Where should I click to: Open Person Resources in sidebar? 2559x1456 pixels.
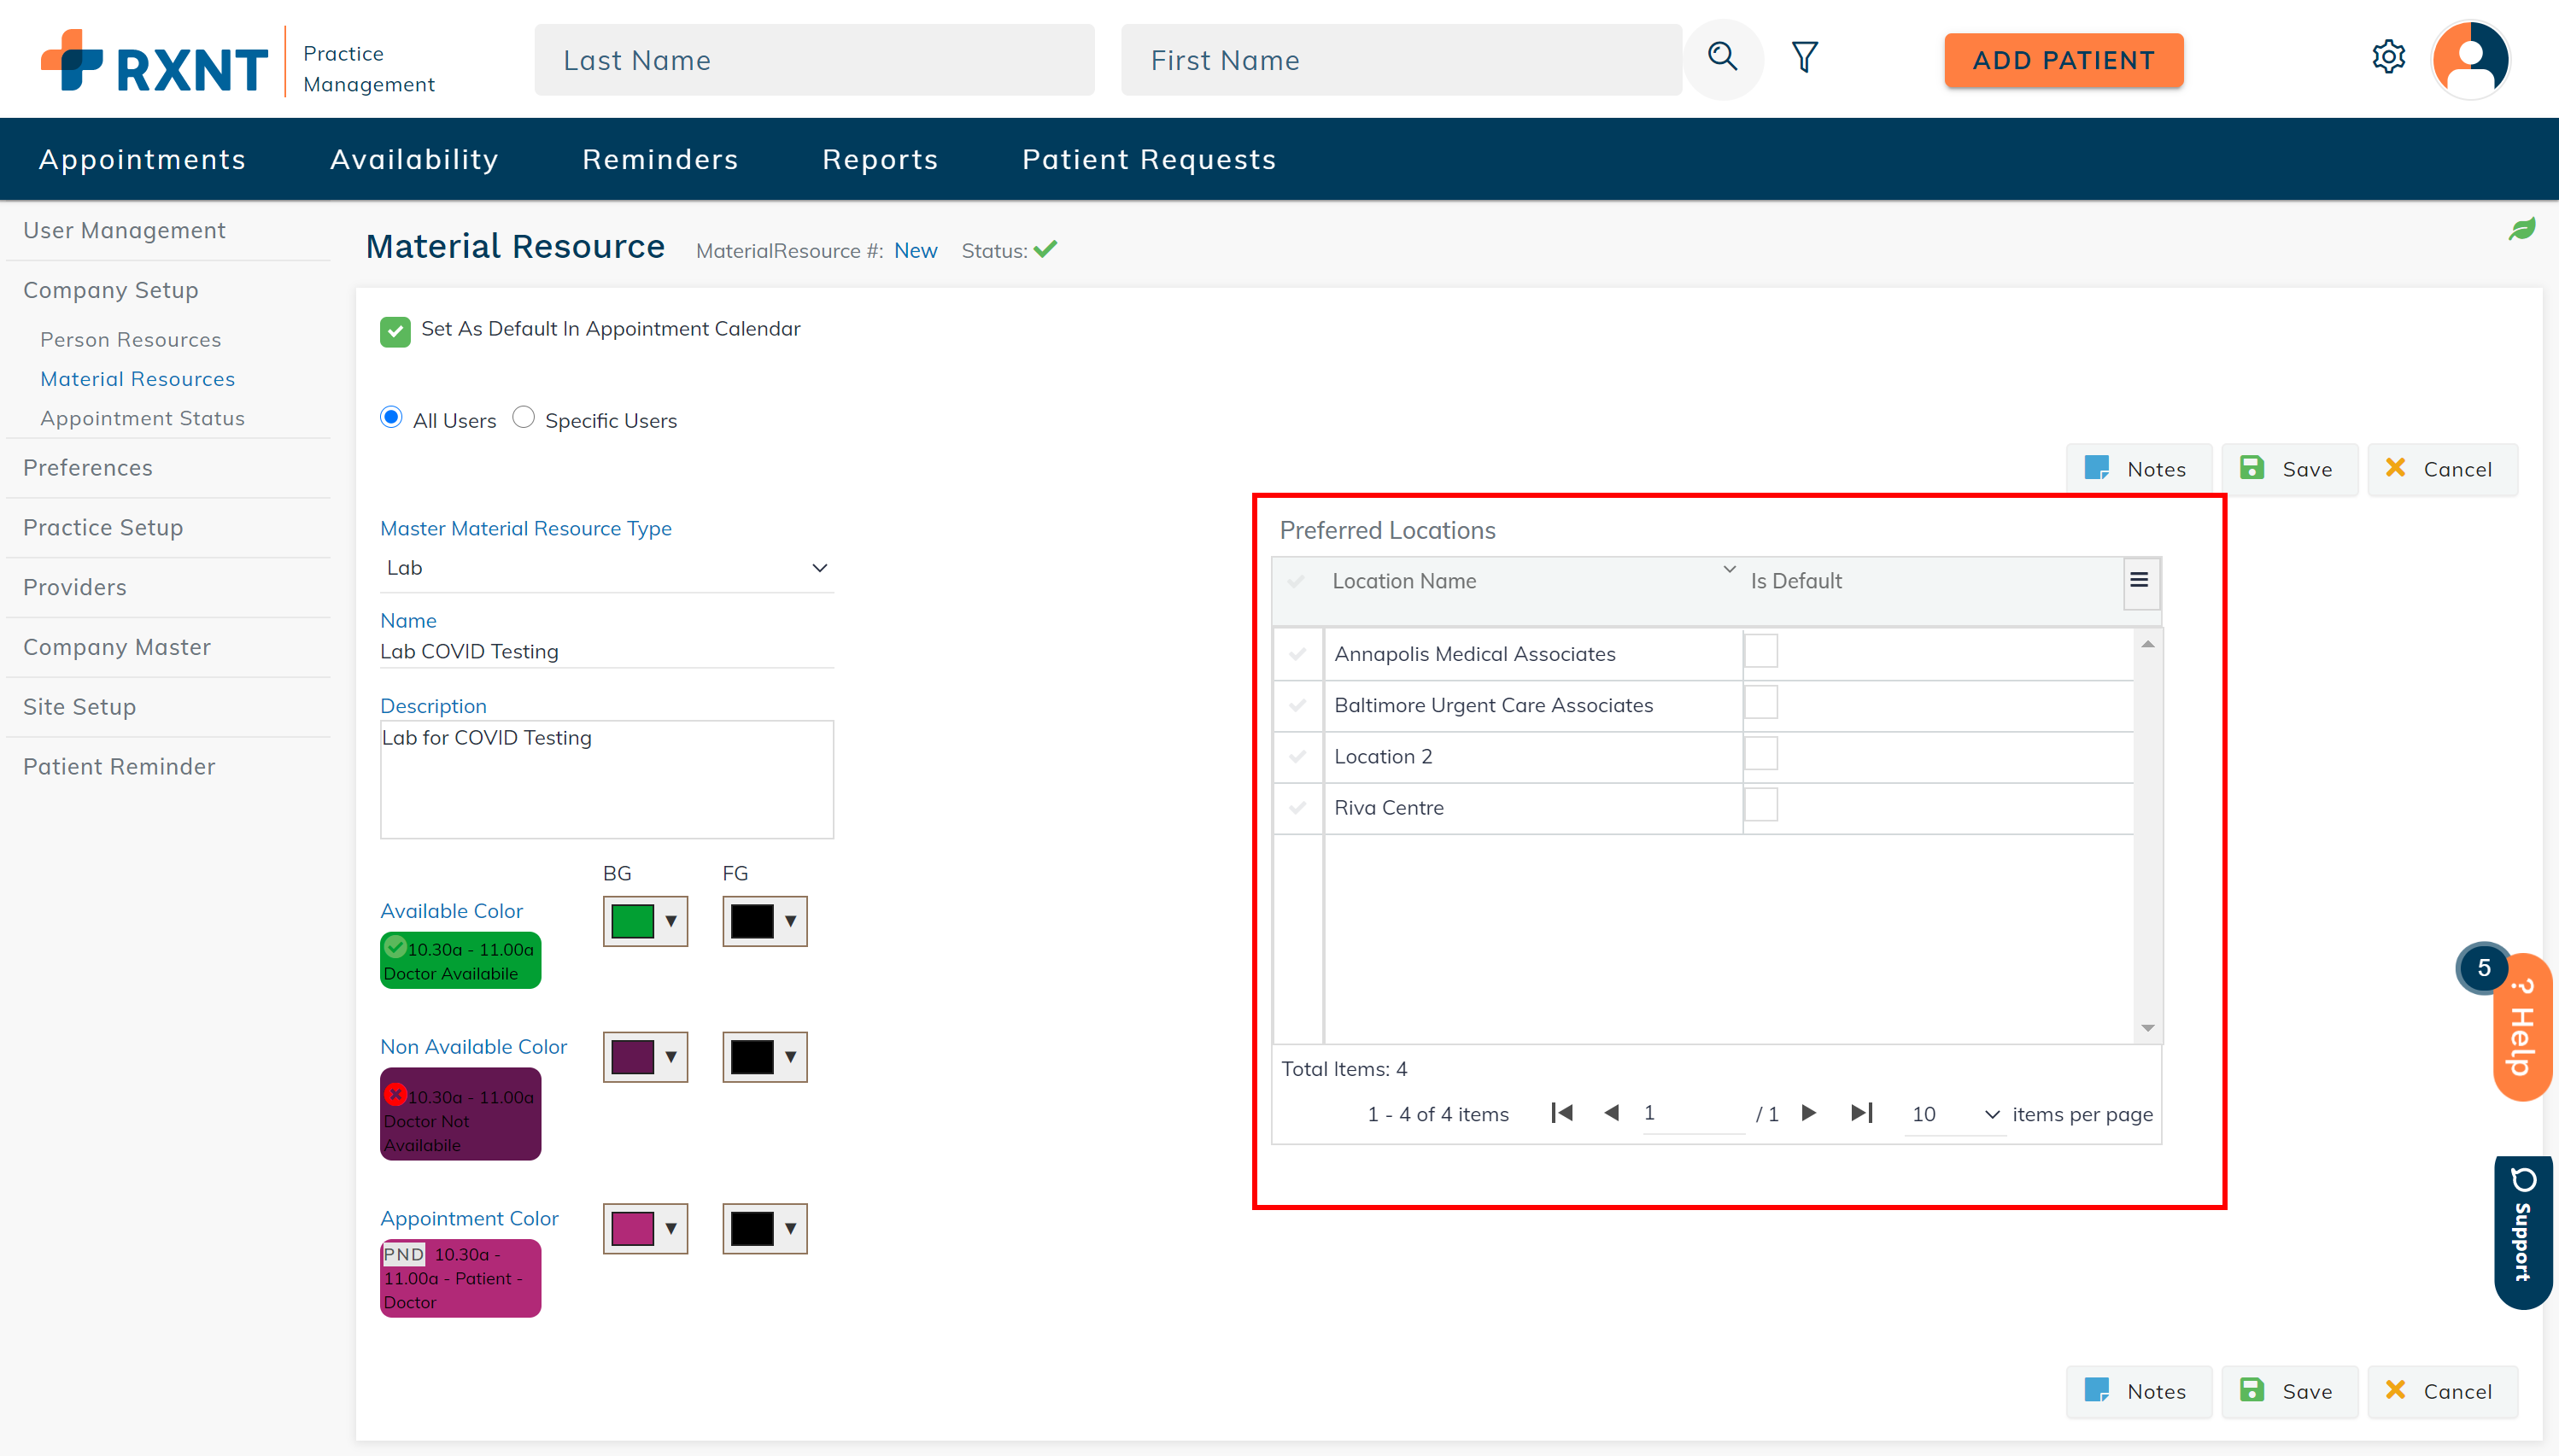(x=131, y=340)
